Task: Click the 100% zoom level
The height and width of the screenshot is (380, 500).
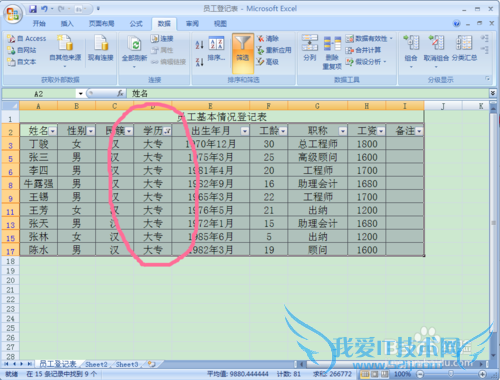Action: click(402, 374)
